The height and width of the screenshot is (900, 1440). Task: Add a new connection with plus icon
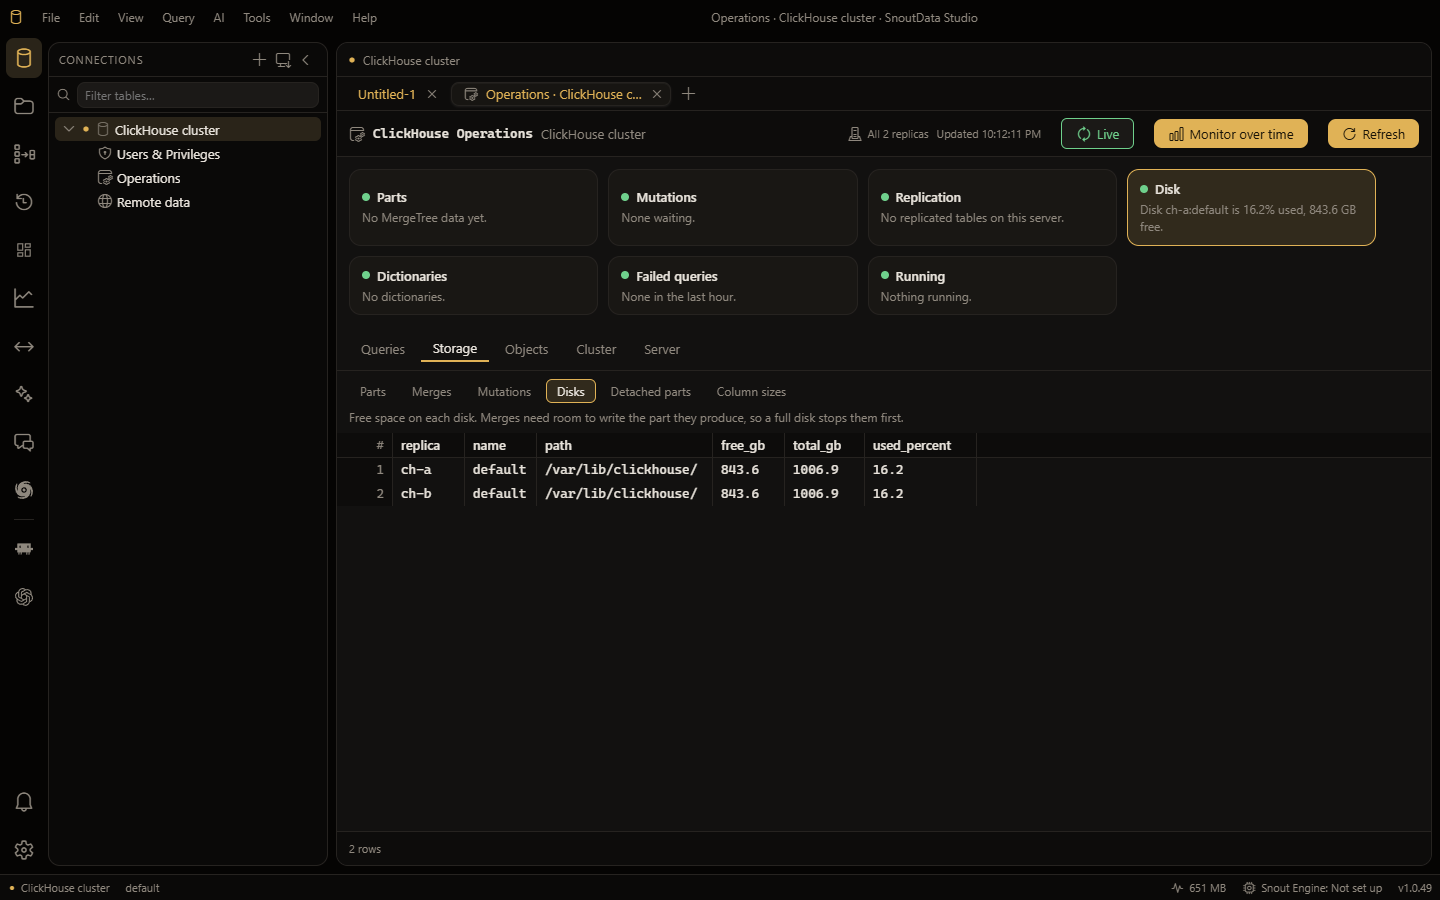click(259, 60)
